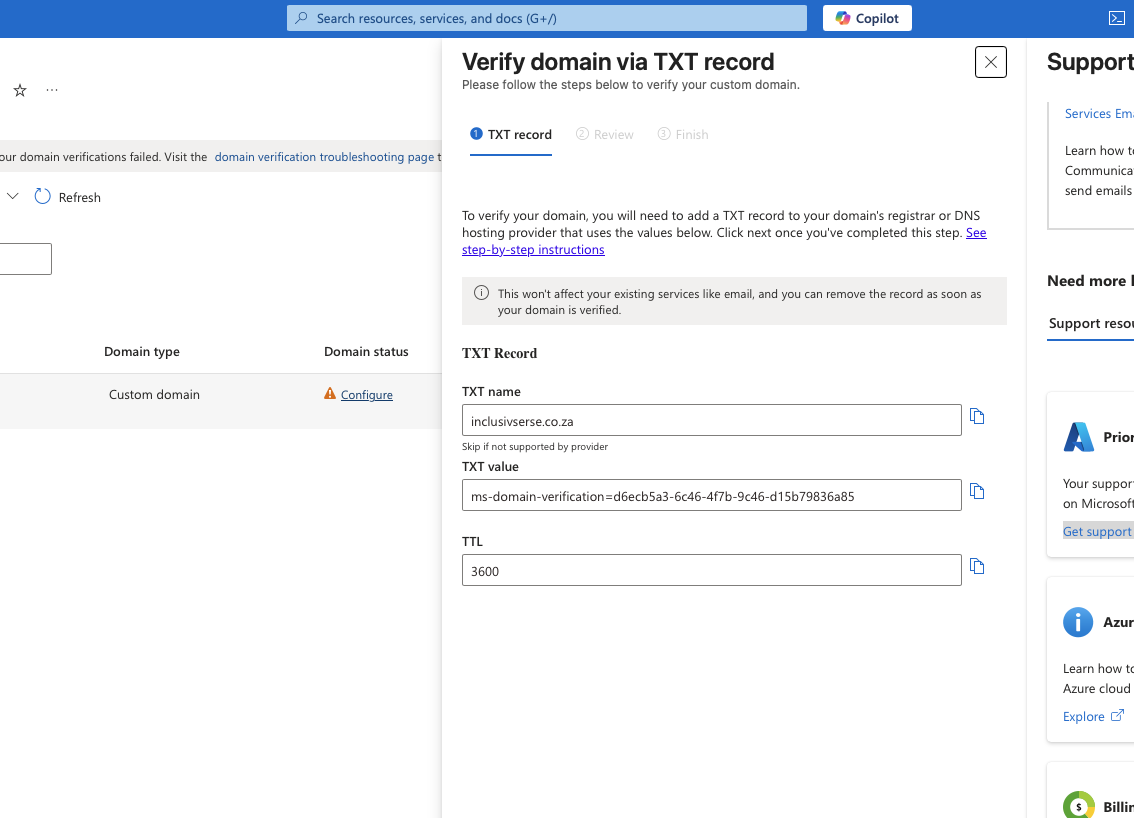This screenshot has height=818, width=1134.
Task: Click the Configure link for Custom domain
Action: 367,394
